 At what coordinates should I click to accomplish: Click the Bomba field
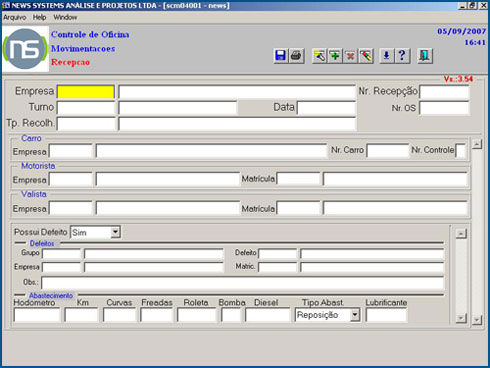point(231,315)
